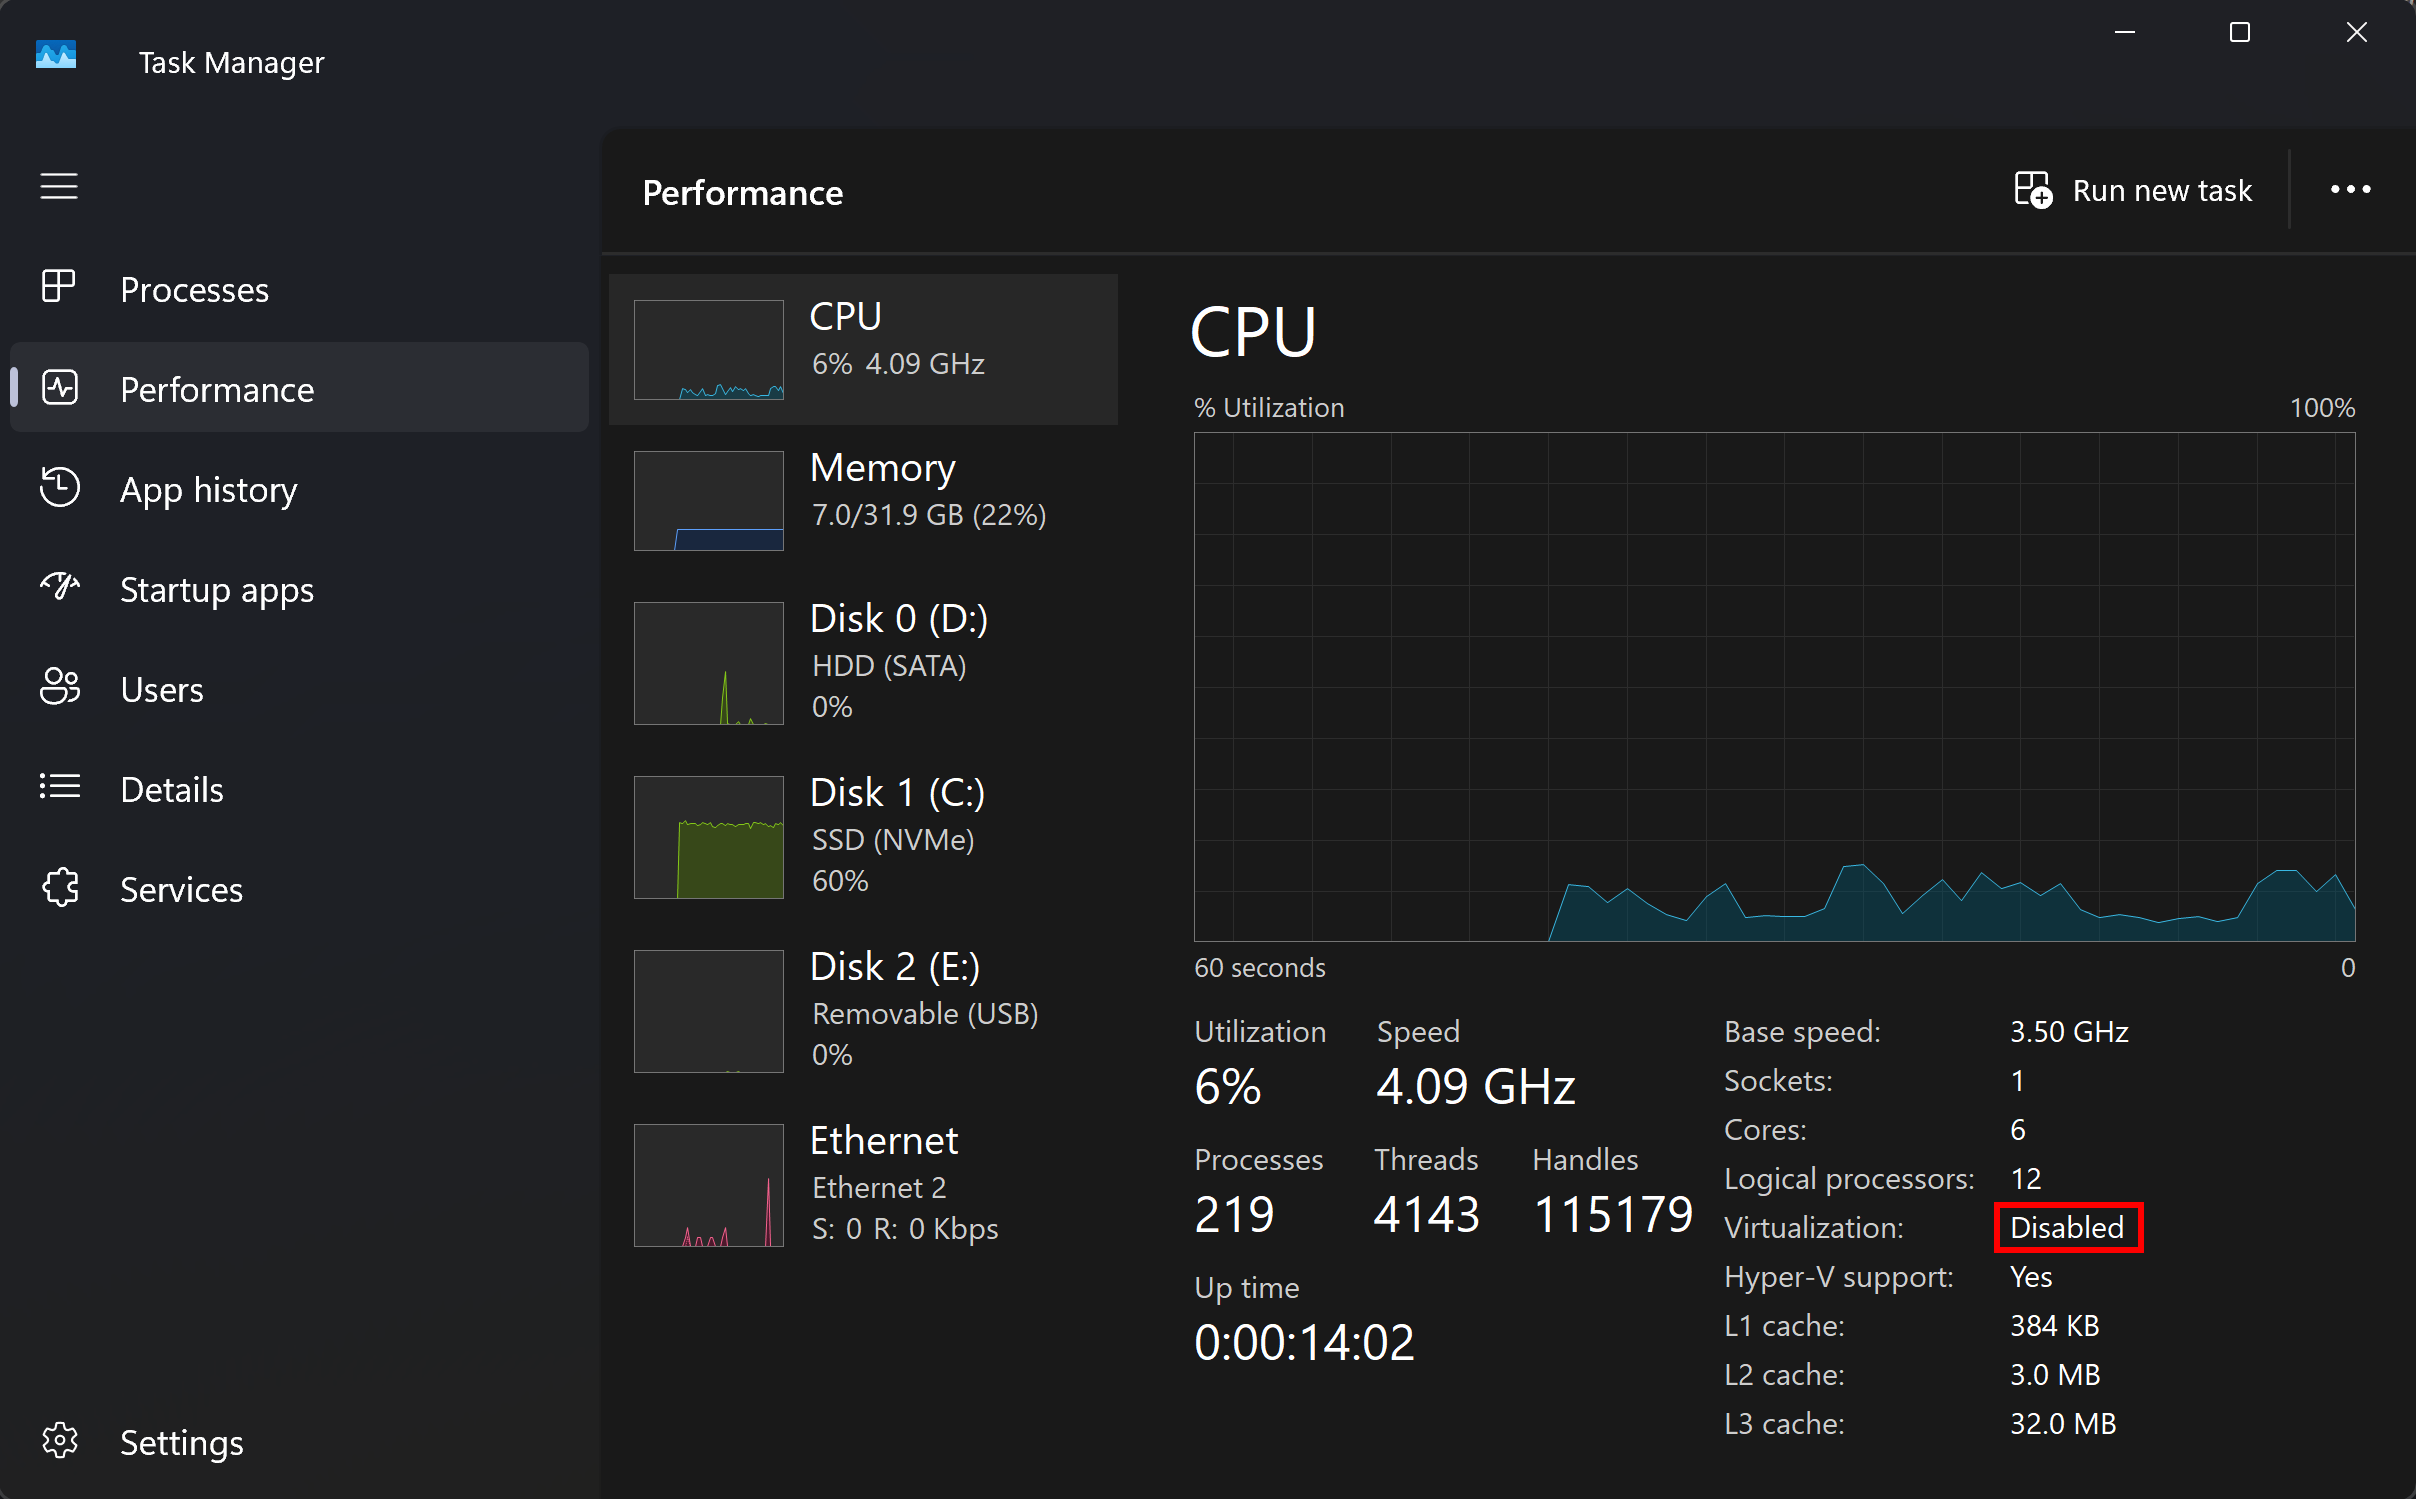Click the Details list icon

[60, 787]
